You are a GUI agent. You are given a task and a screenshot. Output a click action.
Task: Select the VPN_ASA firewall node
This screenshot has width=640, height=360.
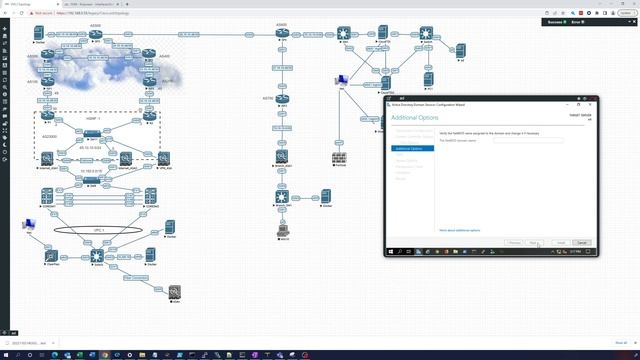pos(164,158)
